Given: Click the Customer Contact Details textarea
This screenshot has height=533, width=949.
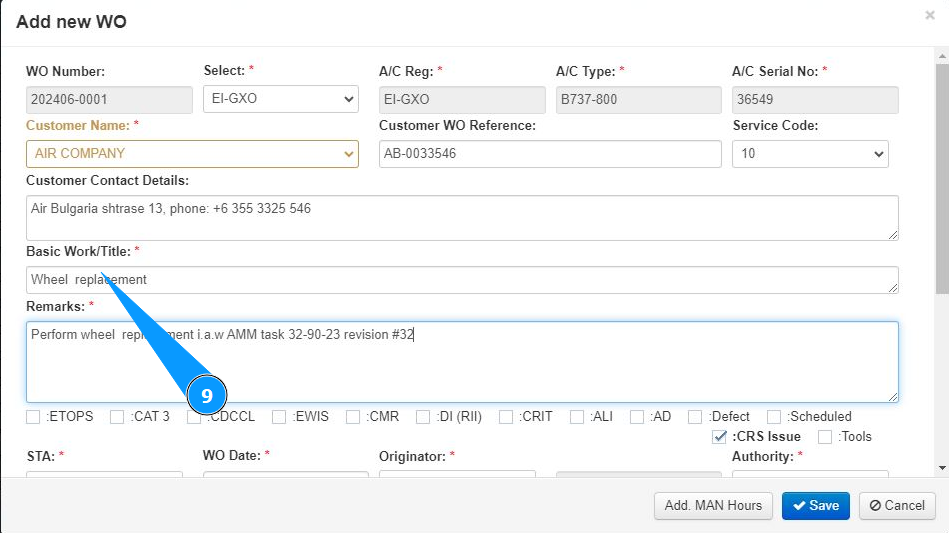Looking at the screenshot, I should pyautogui.click(x=462, y=217).
